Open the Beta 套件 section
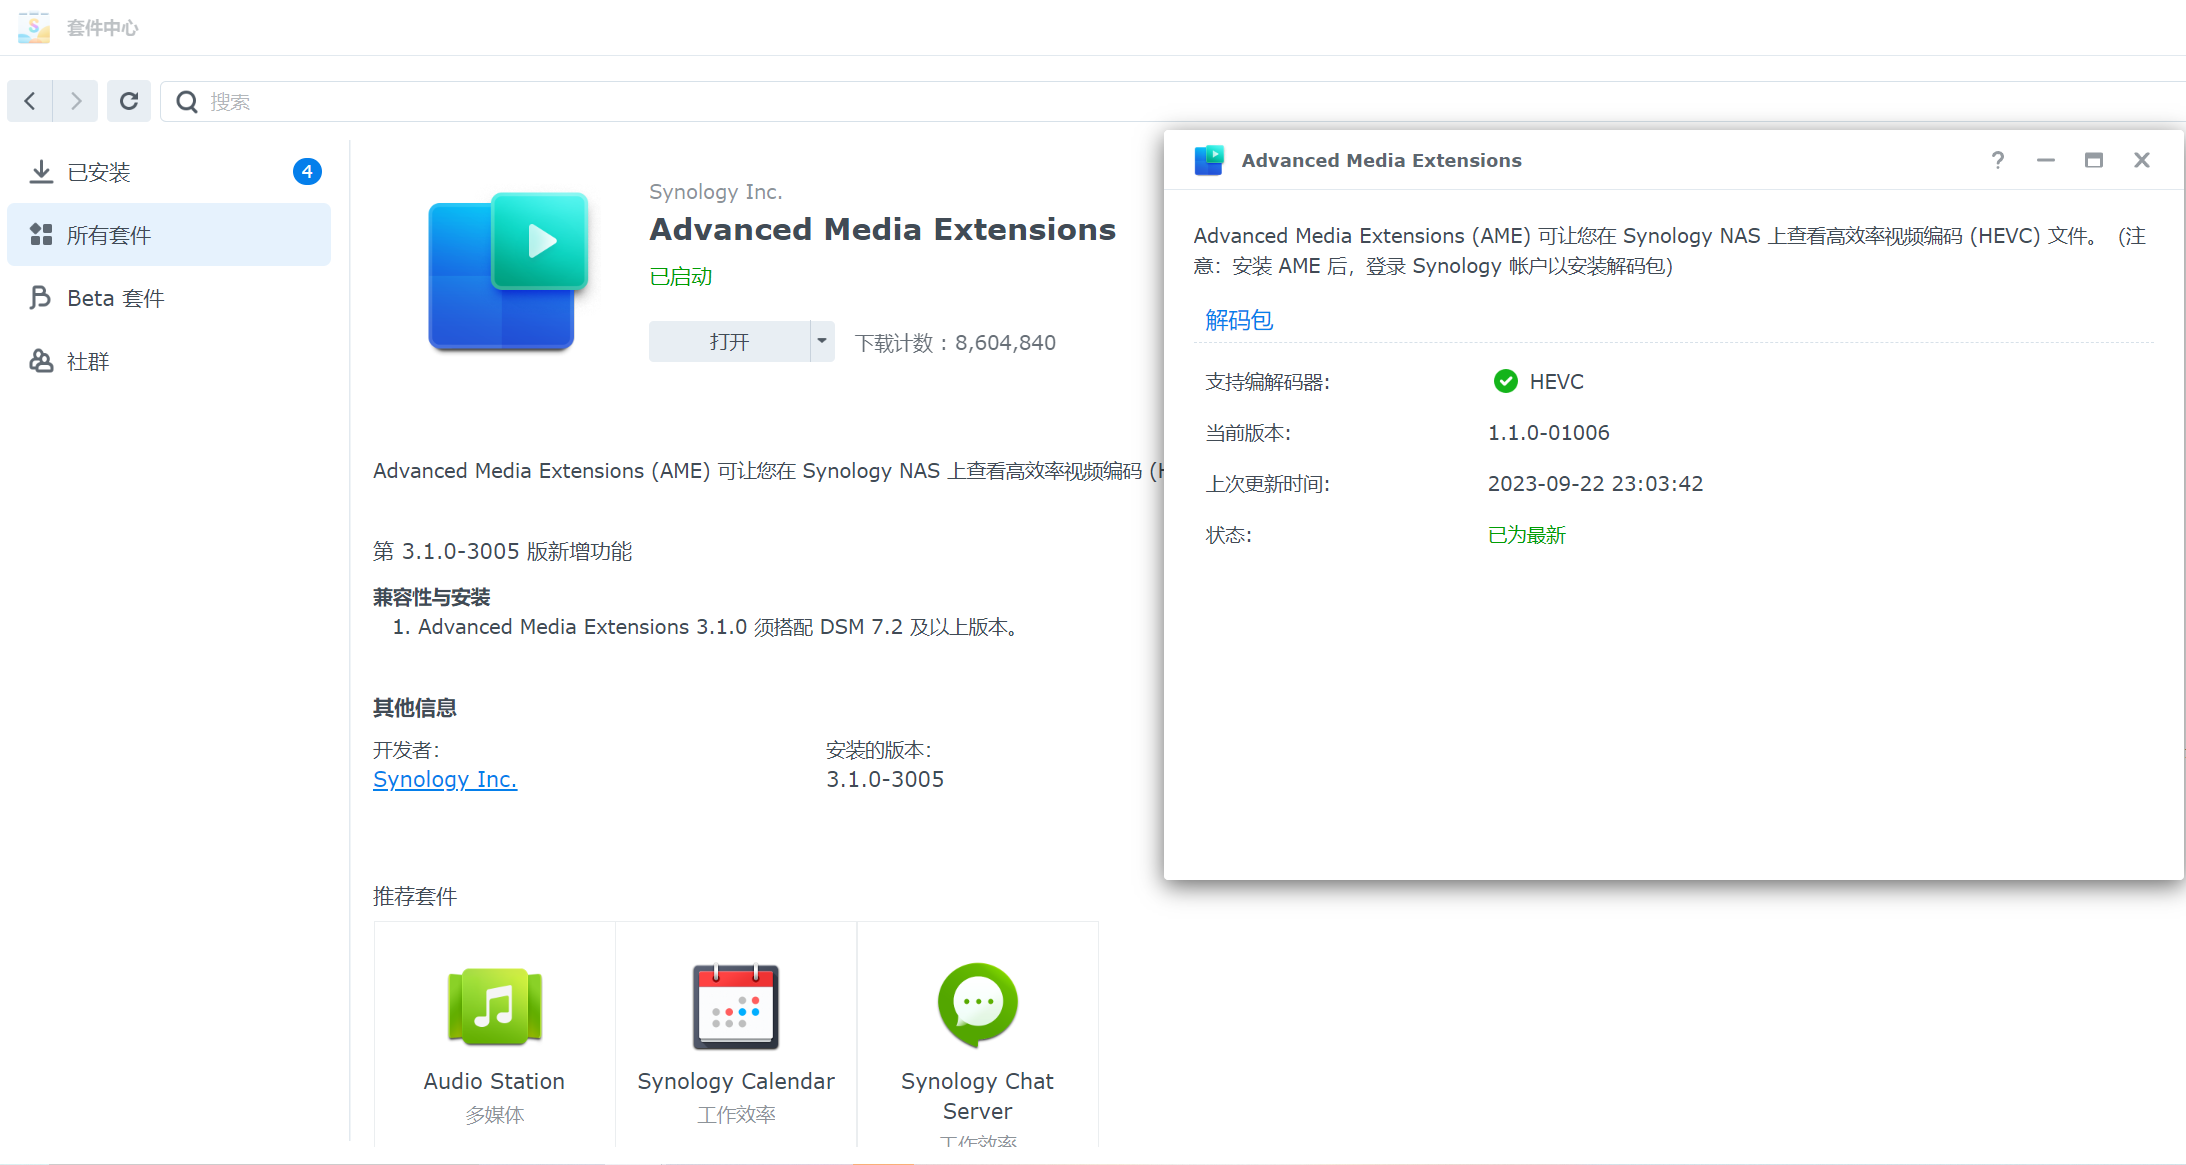 (x=169, y=298)
